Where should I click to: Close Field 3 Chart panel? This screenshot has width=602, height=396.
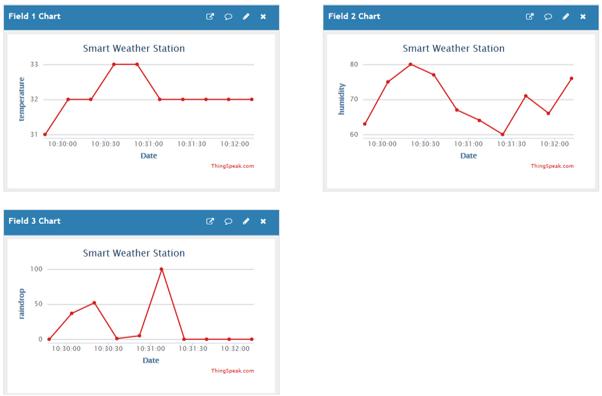263,221
